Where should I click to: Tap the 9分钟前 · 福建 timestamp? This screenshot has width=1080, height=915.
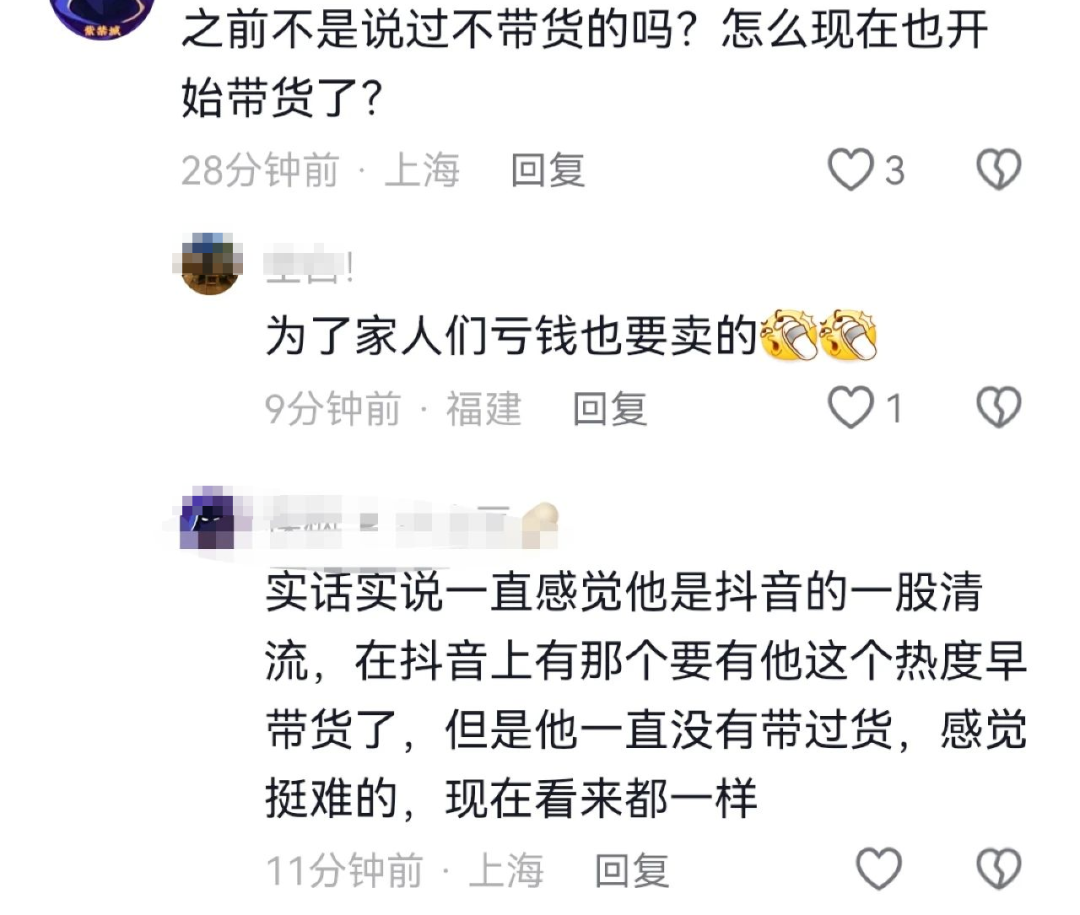click(393, 409)
